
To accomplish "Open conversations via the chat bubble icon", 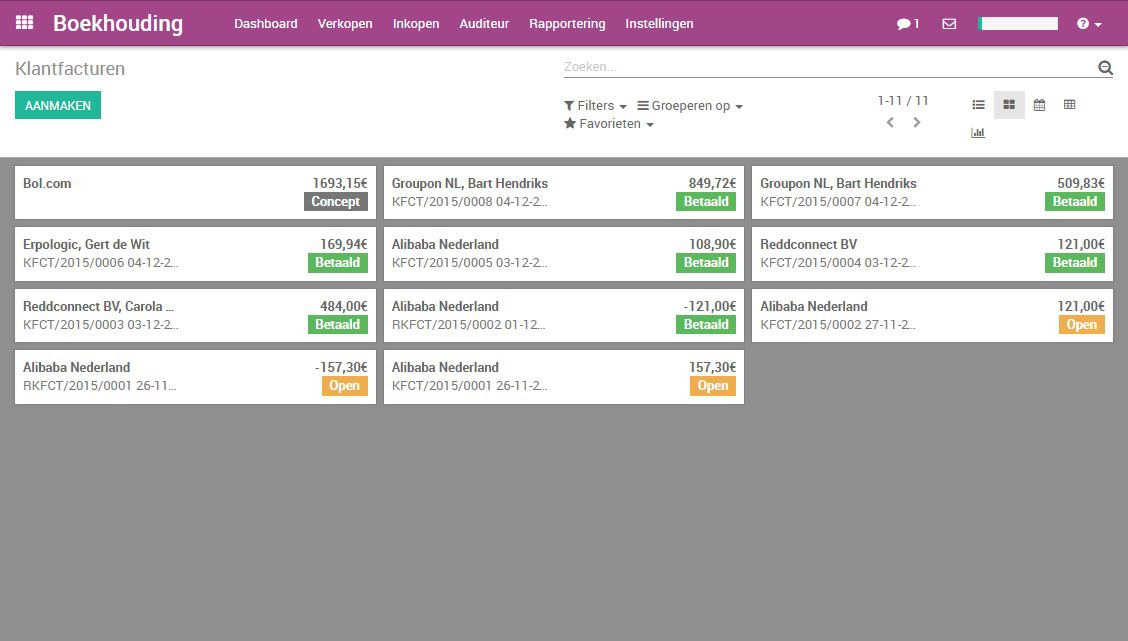I will click(x=903, y=22).
